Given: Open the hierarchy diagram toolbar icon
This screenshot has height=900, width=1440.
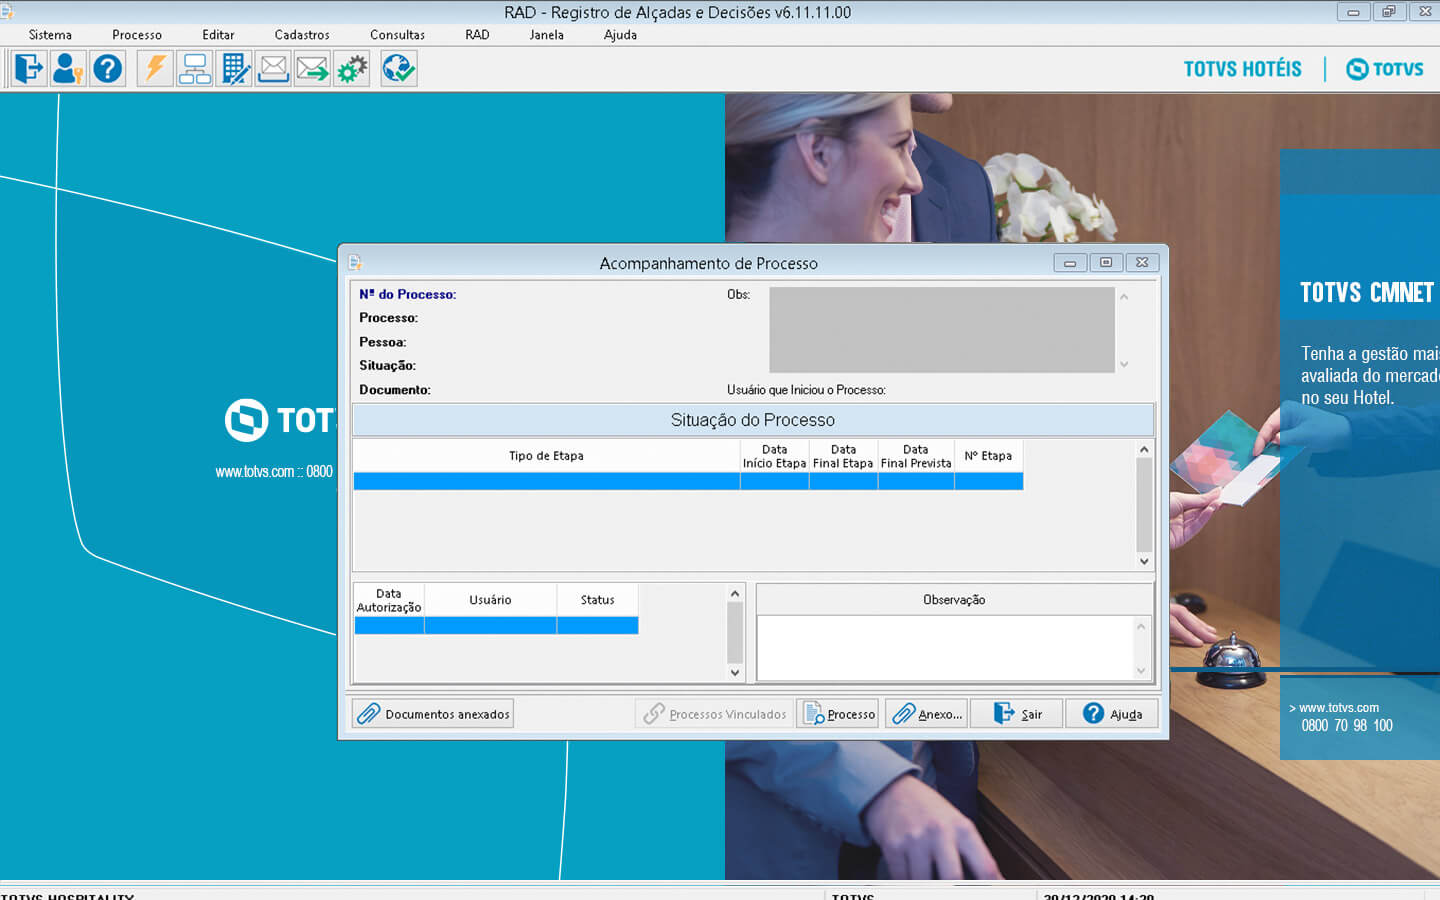Looking at the screenshot, I should (194, 69).
